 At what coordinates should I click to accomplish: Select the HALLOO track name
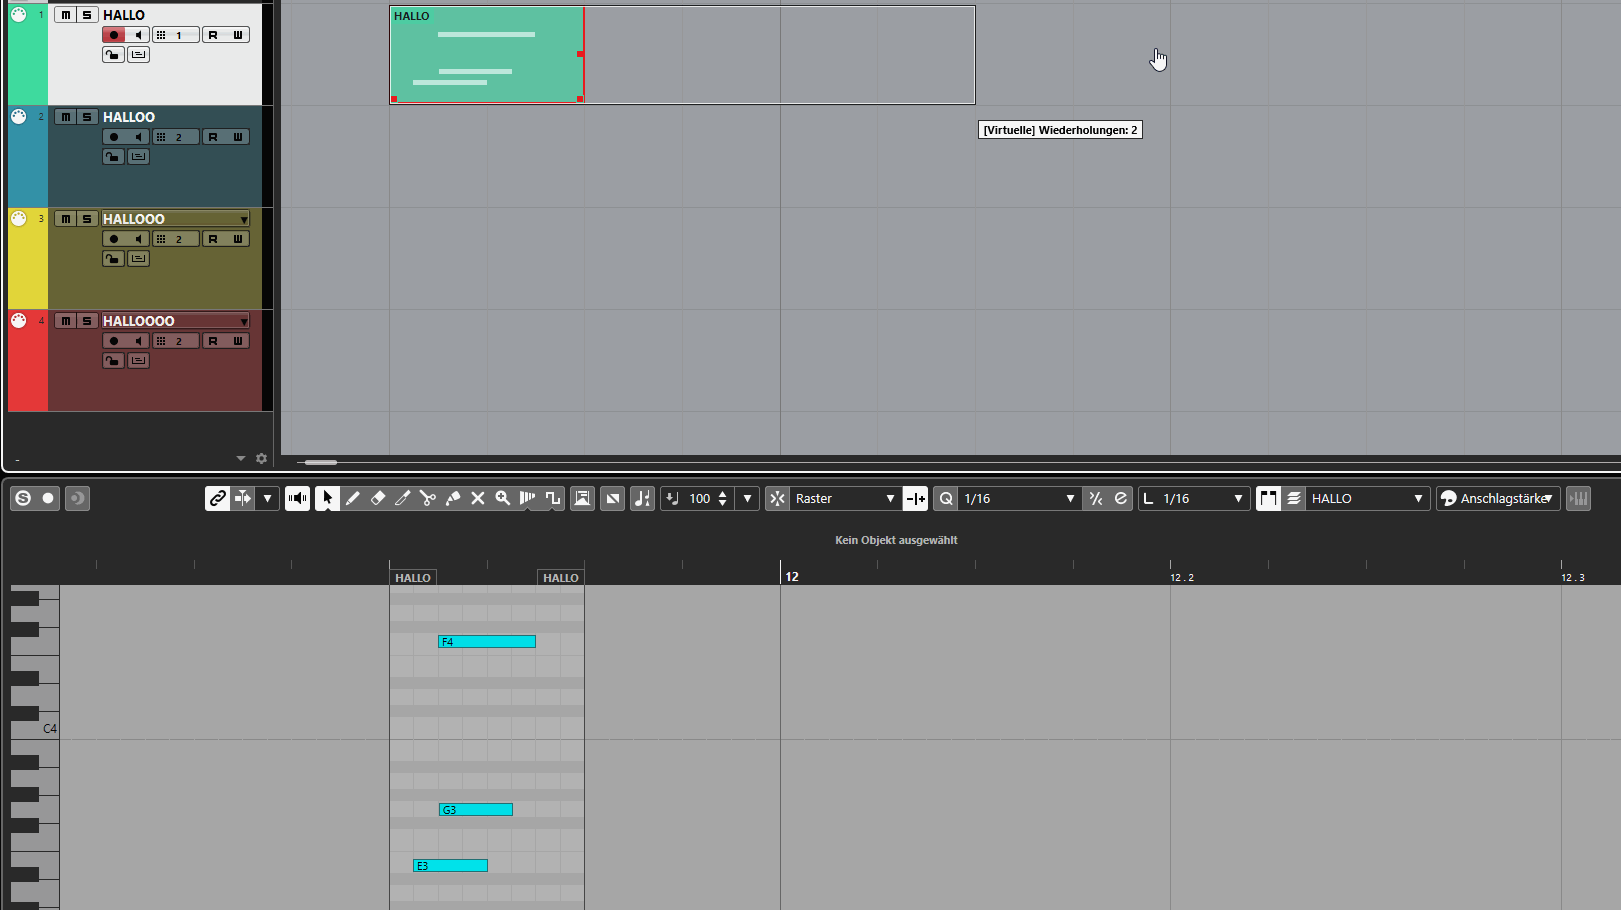click(x=129, y=117)
